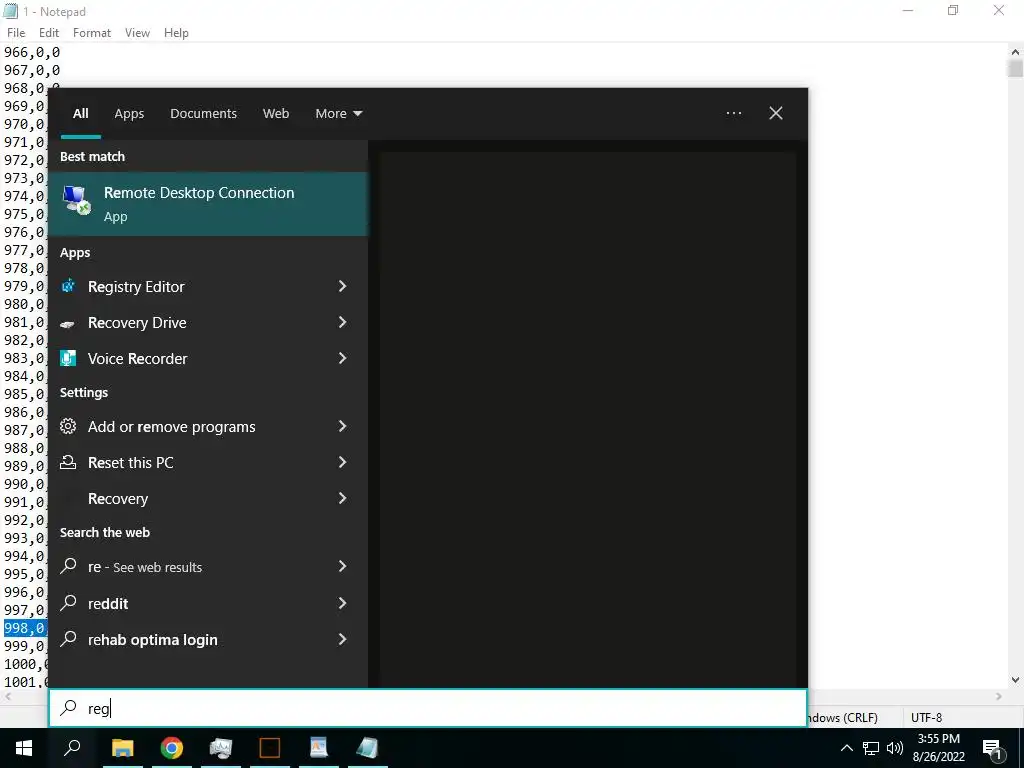The height and width of the screenshot is (768, 1024).
Task: Click the search input box containing reg
Action: click(x=428, y=708)
